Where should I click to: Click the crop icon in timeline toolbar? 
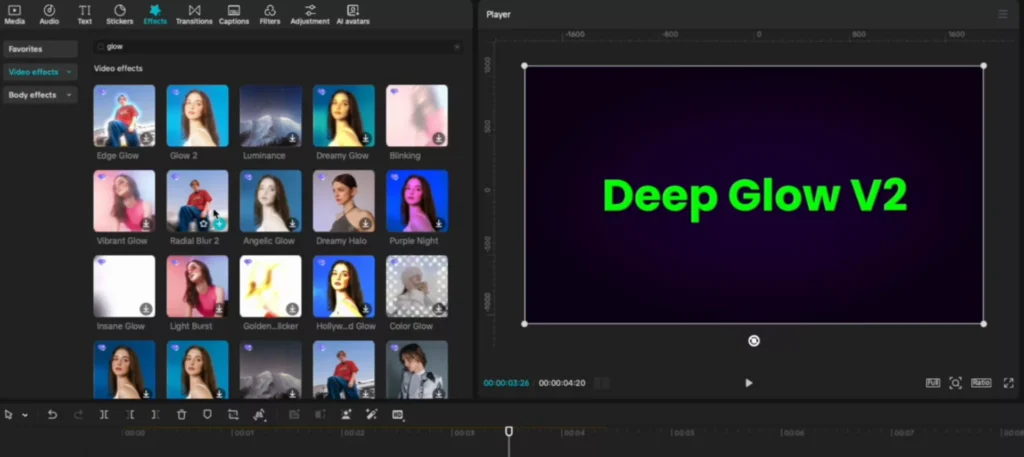[x=233, y=414]
